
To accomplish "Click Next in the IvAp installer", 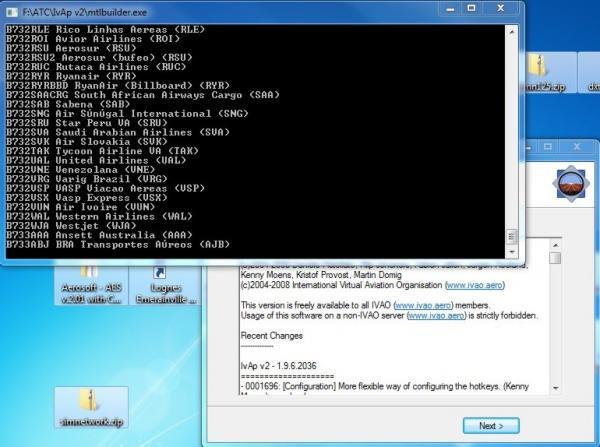I will click(x=491, y=426).
